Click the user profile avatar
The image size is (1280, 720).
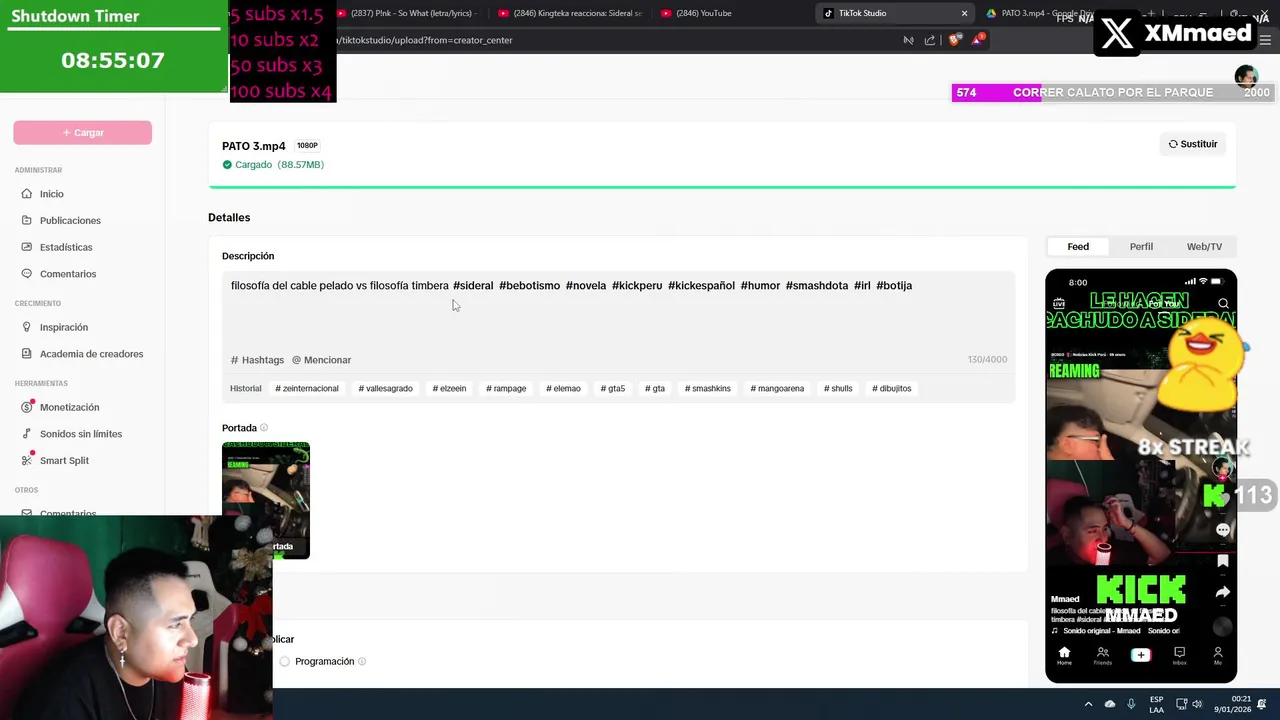pyautogui.click(x=1246, y=76)
